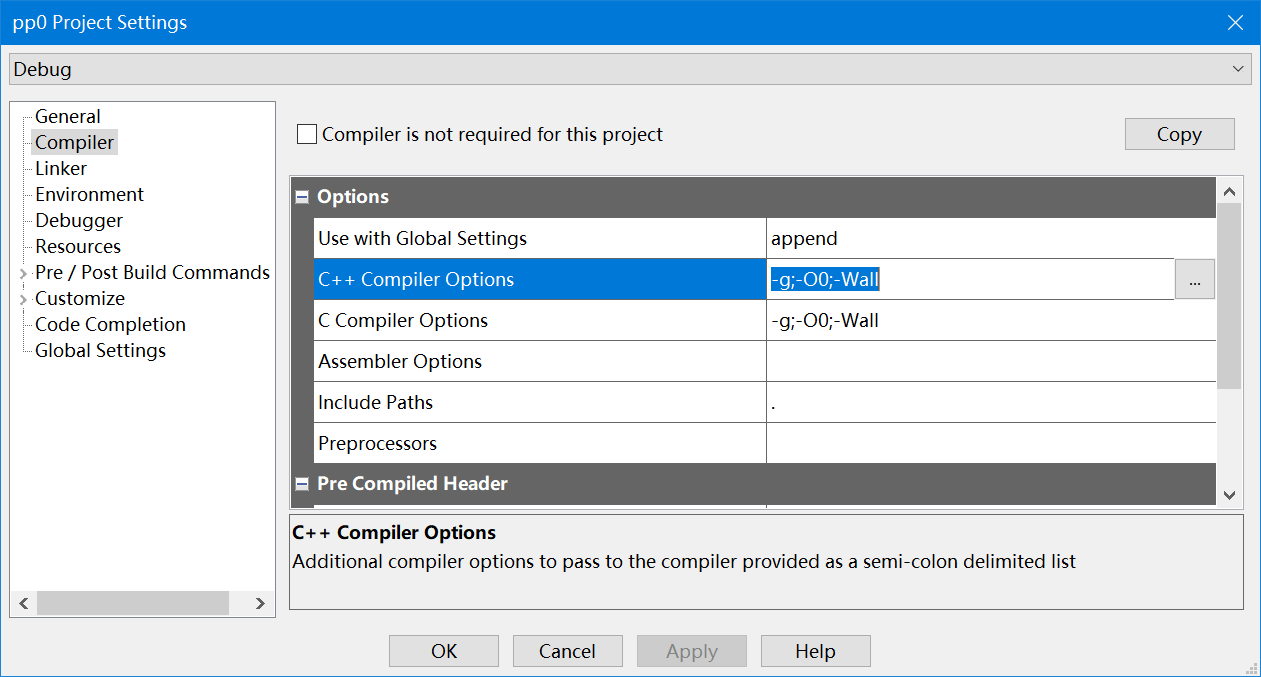The width and height of the screenshot is (1261, 677).
Task: Collapse the Options section
Action: pyautogui.click(x=302, y=197)
